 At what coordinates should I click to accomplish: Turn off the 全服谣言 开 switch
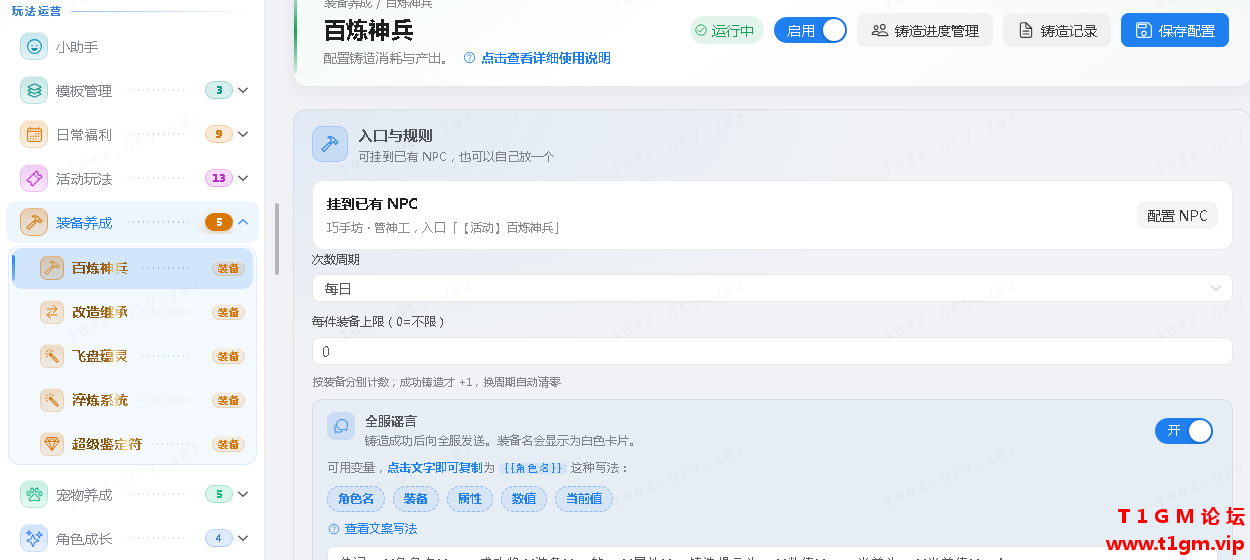(1184, 430)
